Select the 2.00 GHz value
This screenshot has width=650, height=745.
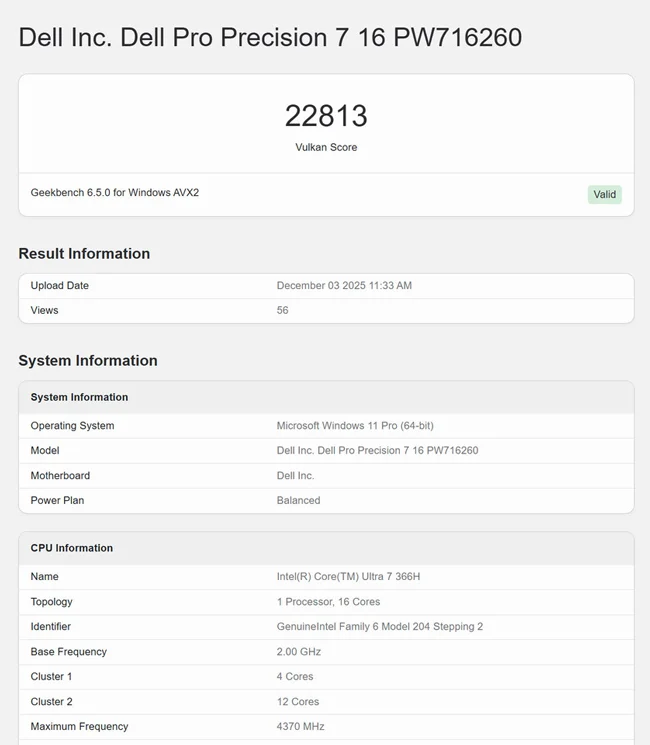298,651
